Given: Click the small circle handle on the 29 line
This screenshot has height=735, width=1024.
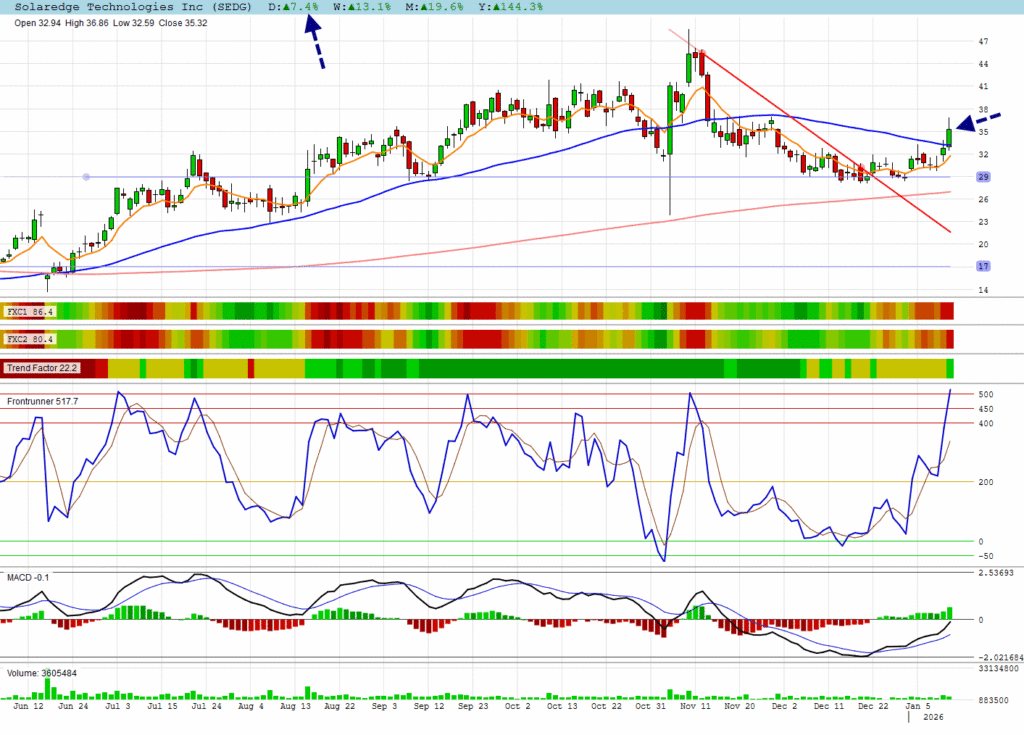Looking at the screenshot, I should coord(86,177).
